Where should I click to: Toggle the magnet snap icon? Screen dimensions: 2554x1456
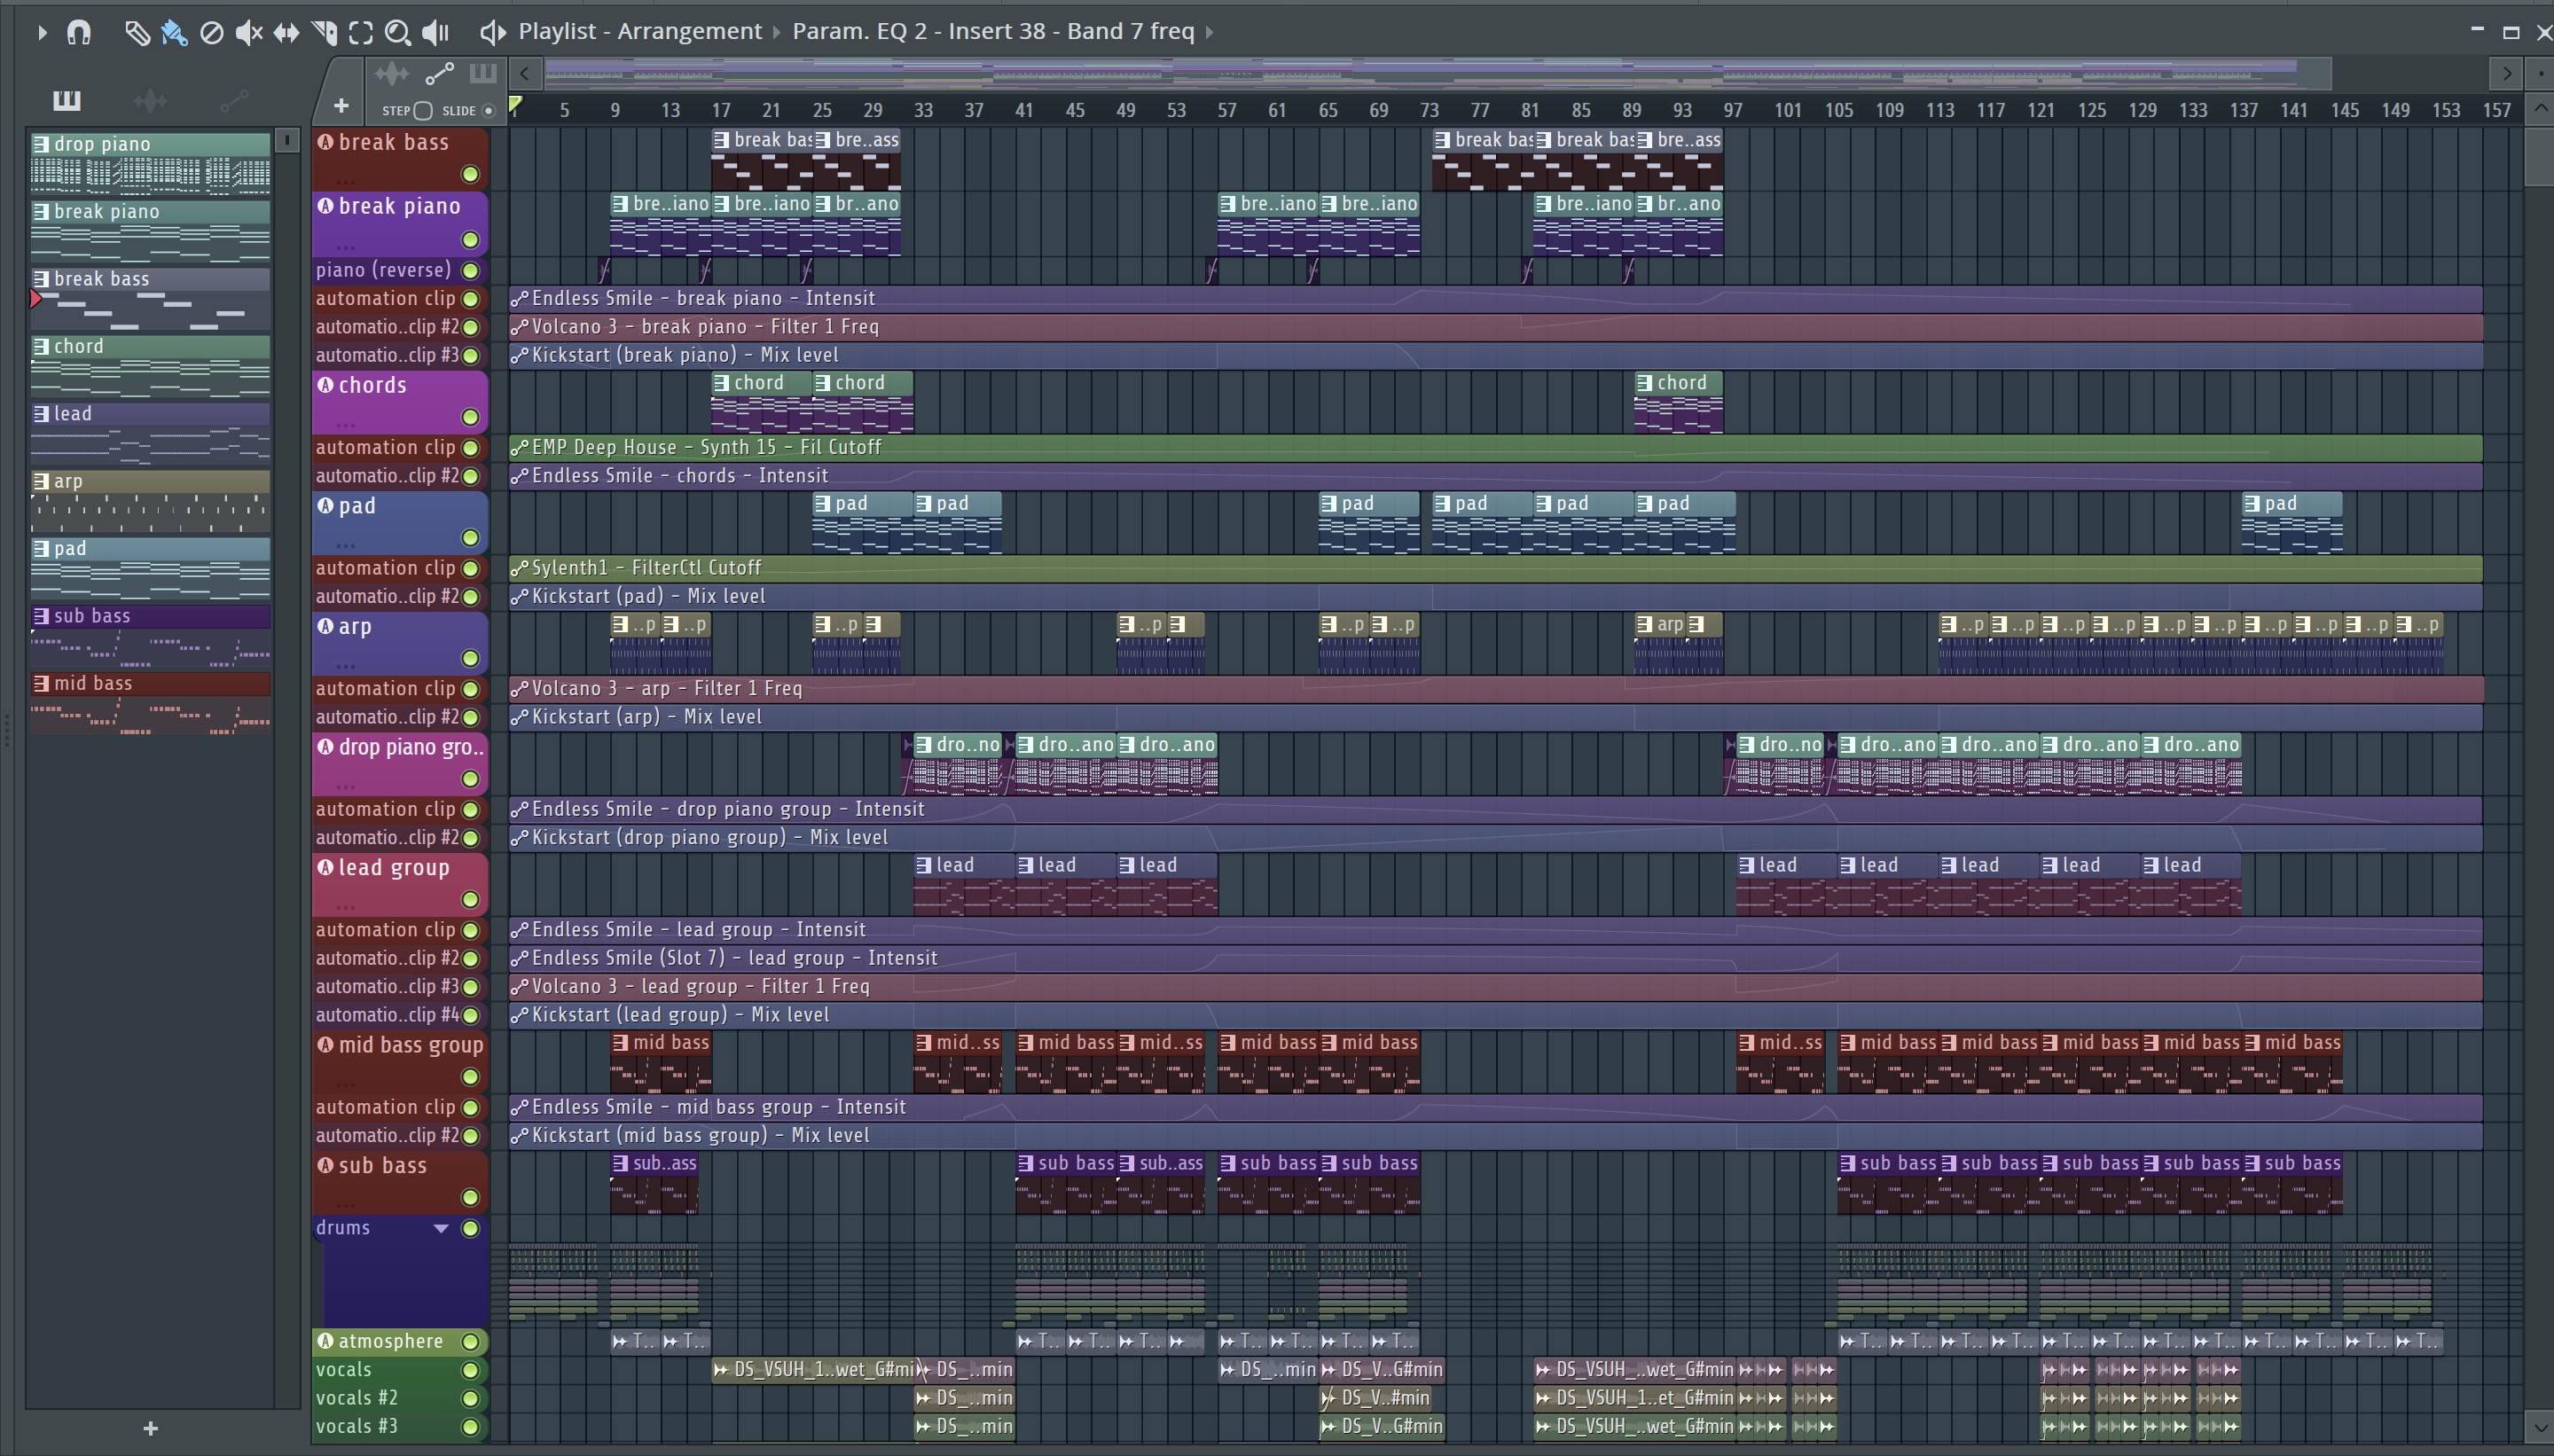point(79,33)
